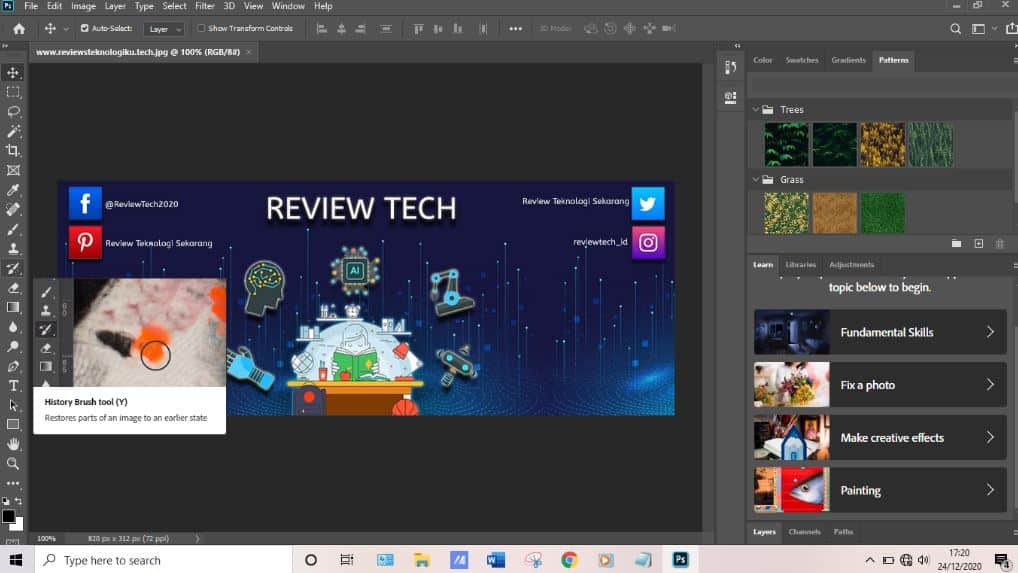
Task: Select the Eyedropper tool
Action: (x=13, y=190)
